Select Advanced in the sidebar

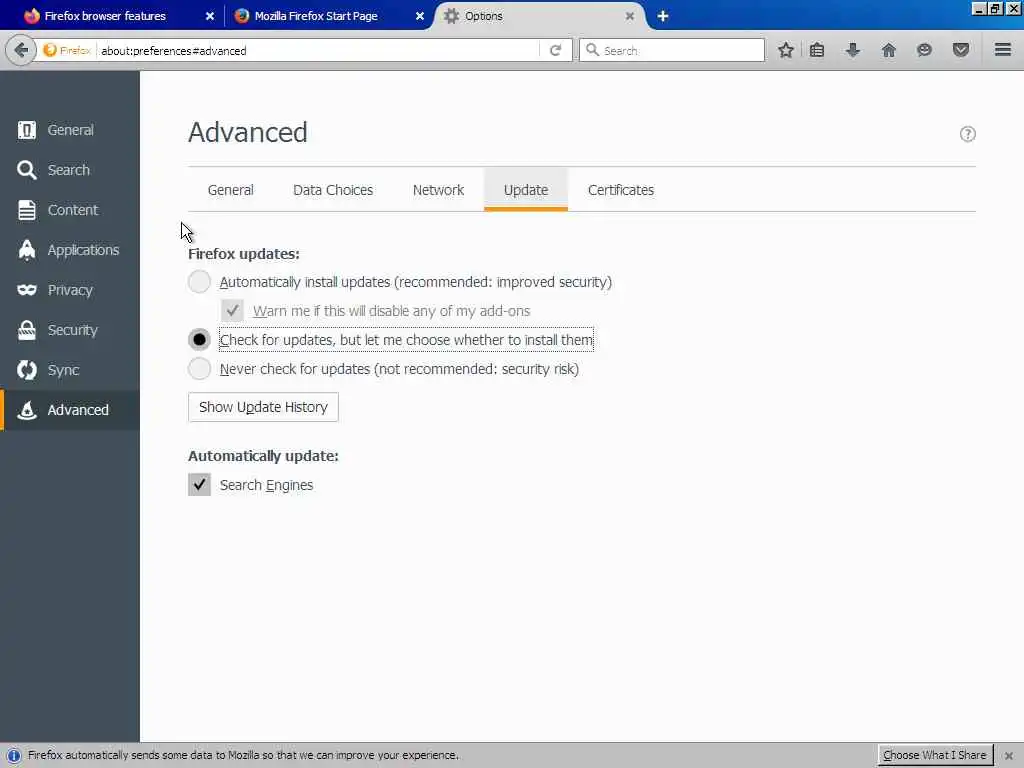(x=70, y=409)
